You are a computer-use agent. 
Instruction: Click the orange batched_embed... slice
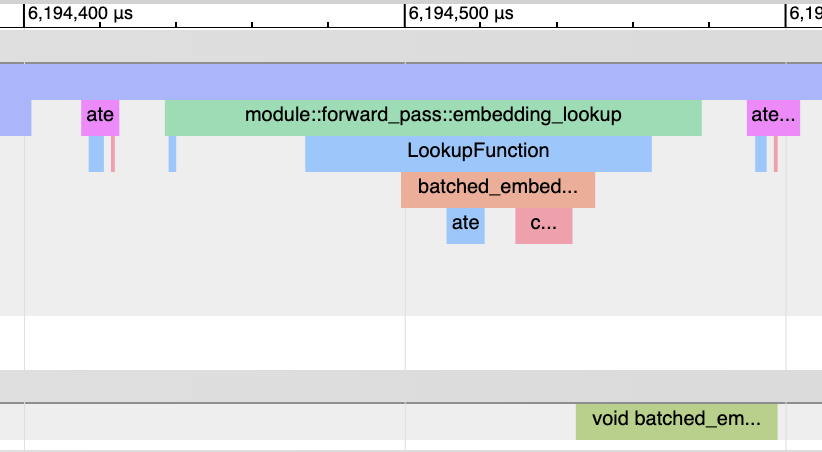click(x=498, y=187)
